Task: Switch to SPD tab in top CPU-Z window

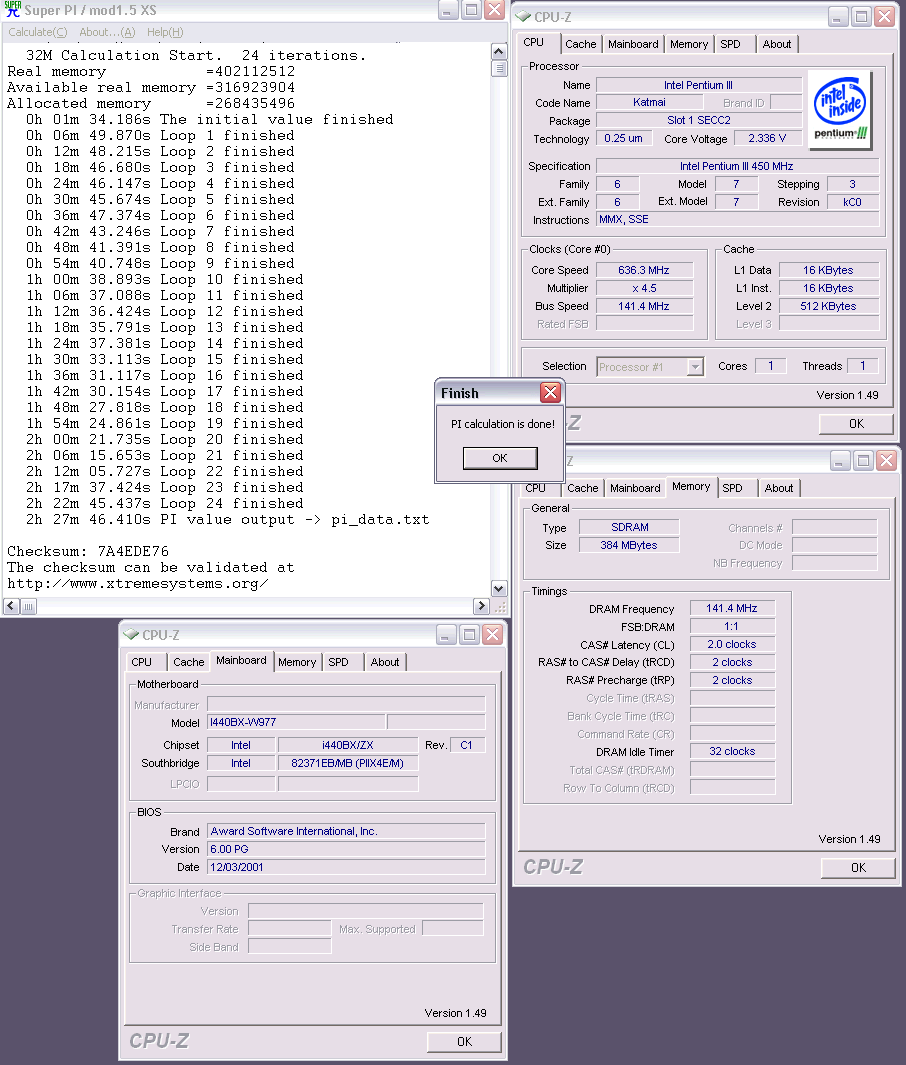Action: tap(731, 44)
